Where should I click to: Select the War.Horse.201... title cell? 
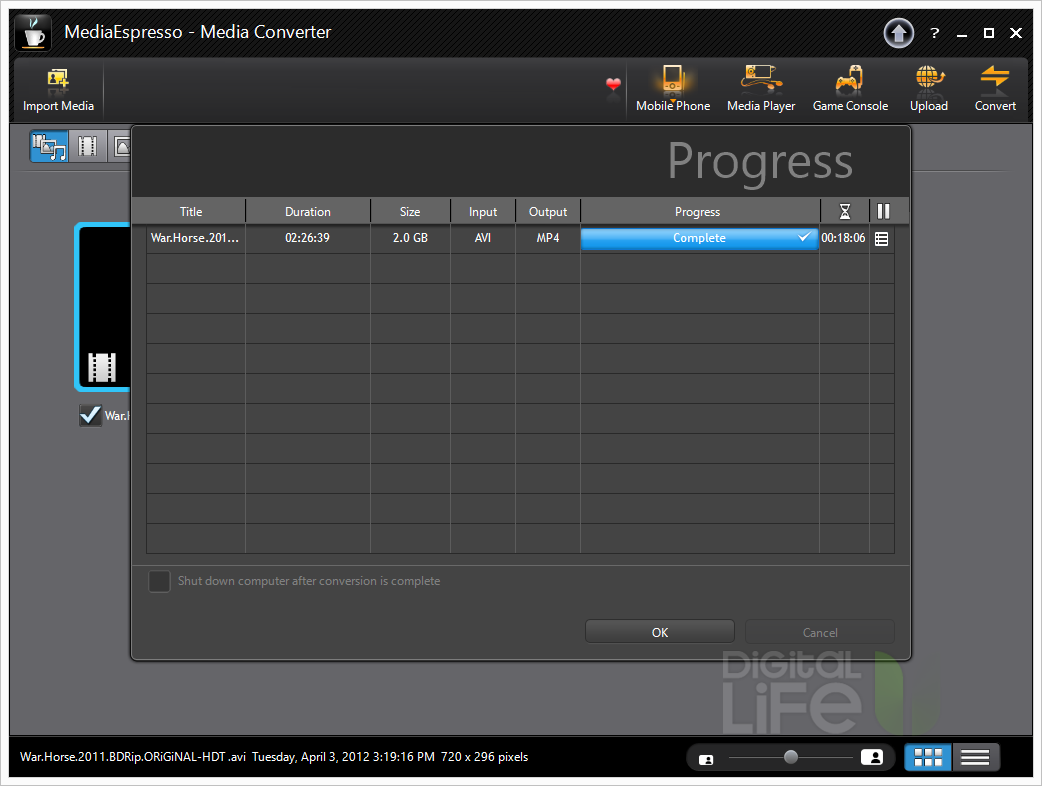[195, 238]
